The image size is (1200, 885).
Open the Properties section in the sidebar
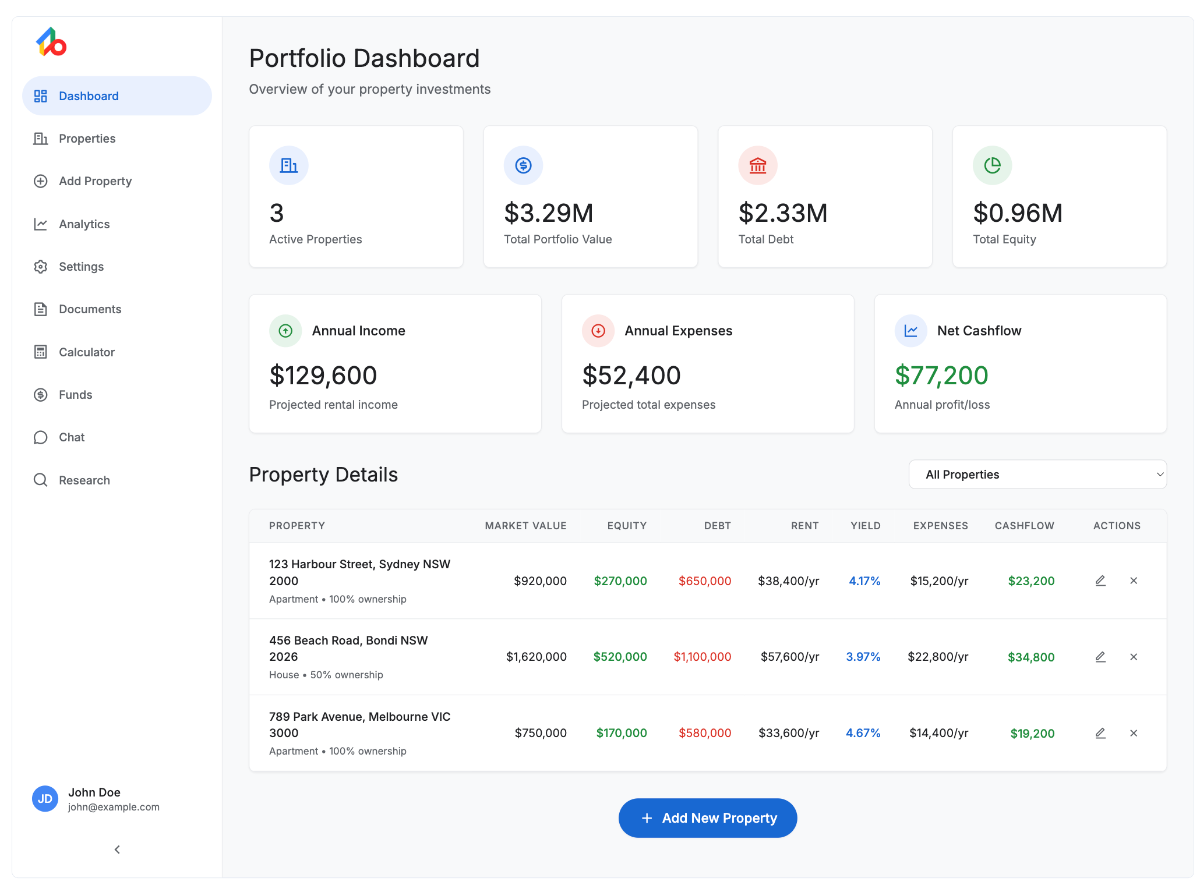(x=88, y=138)
